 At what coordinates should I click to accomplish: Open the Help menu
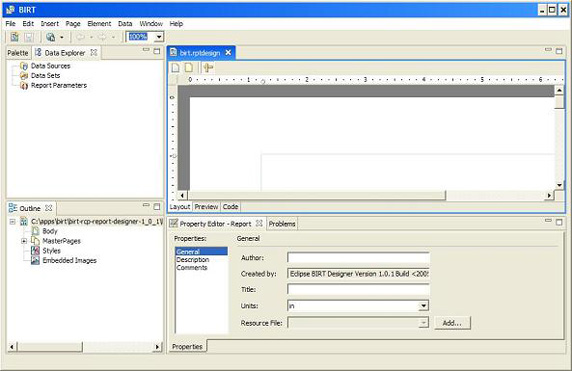(176, 24)
